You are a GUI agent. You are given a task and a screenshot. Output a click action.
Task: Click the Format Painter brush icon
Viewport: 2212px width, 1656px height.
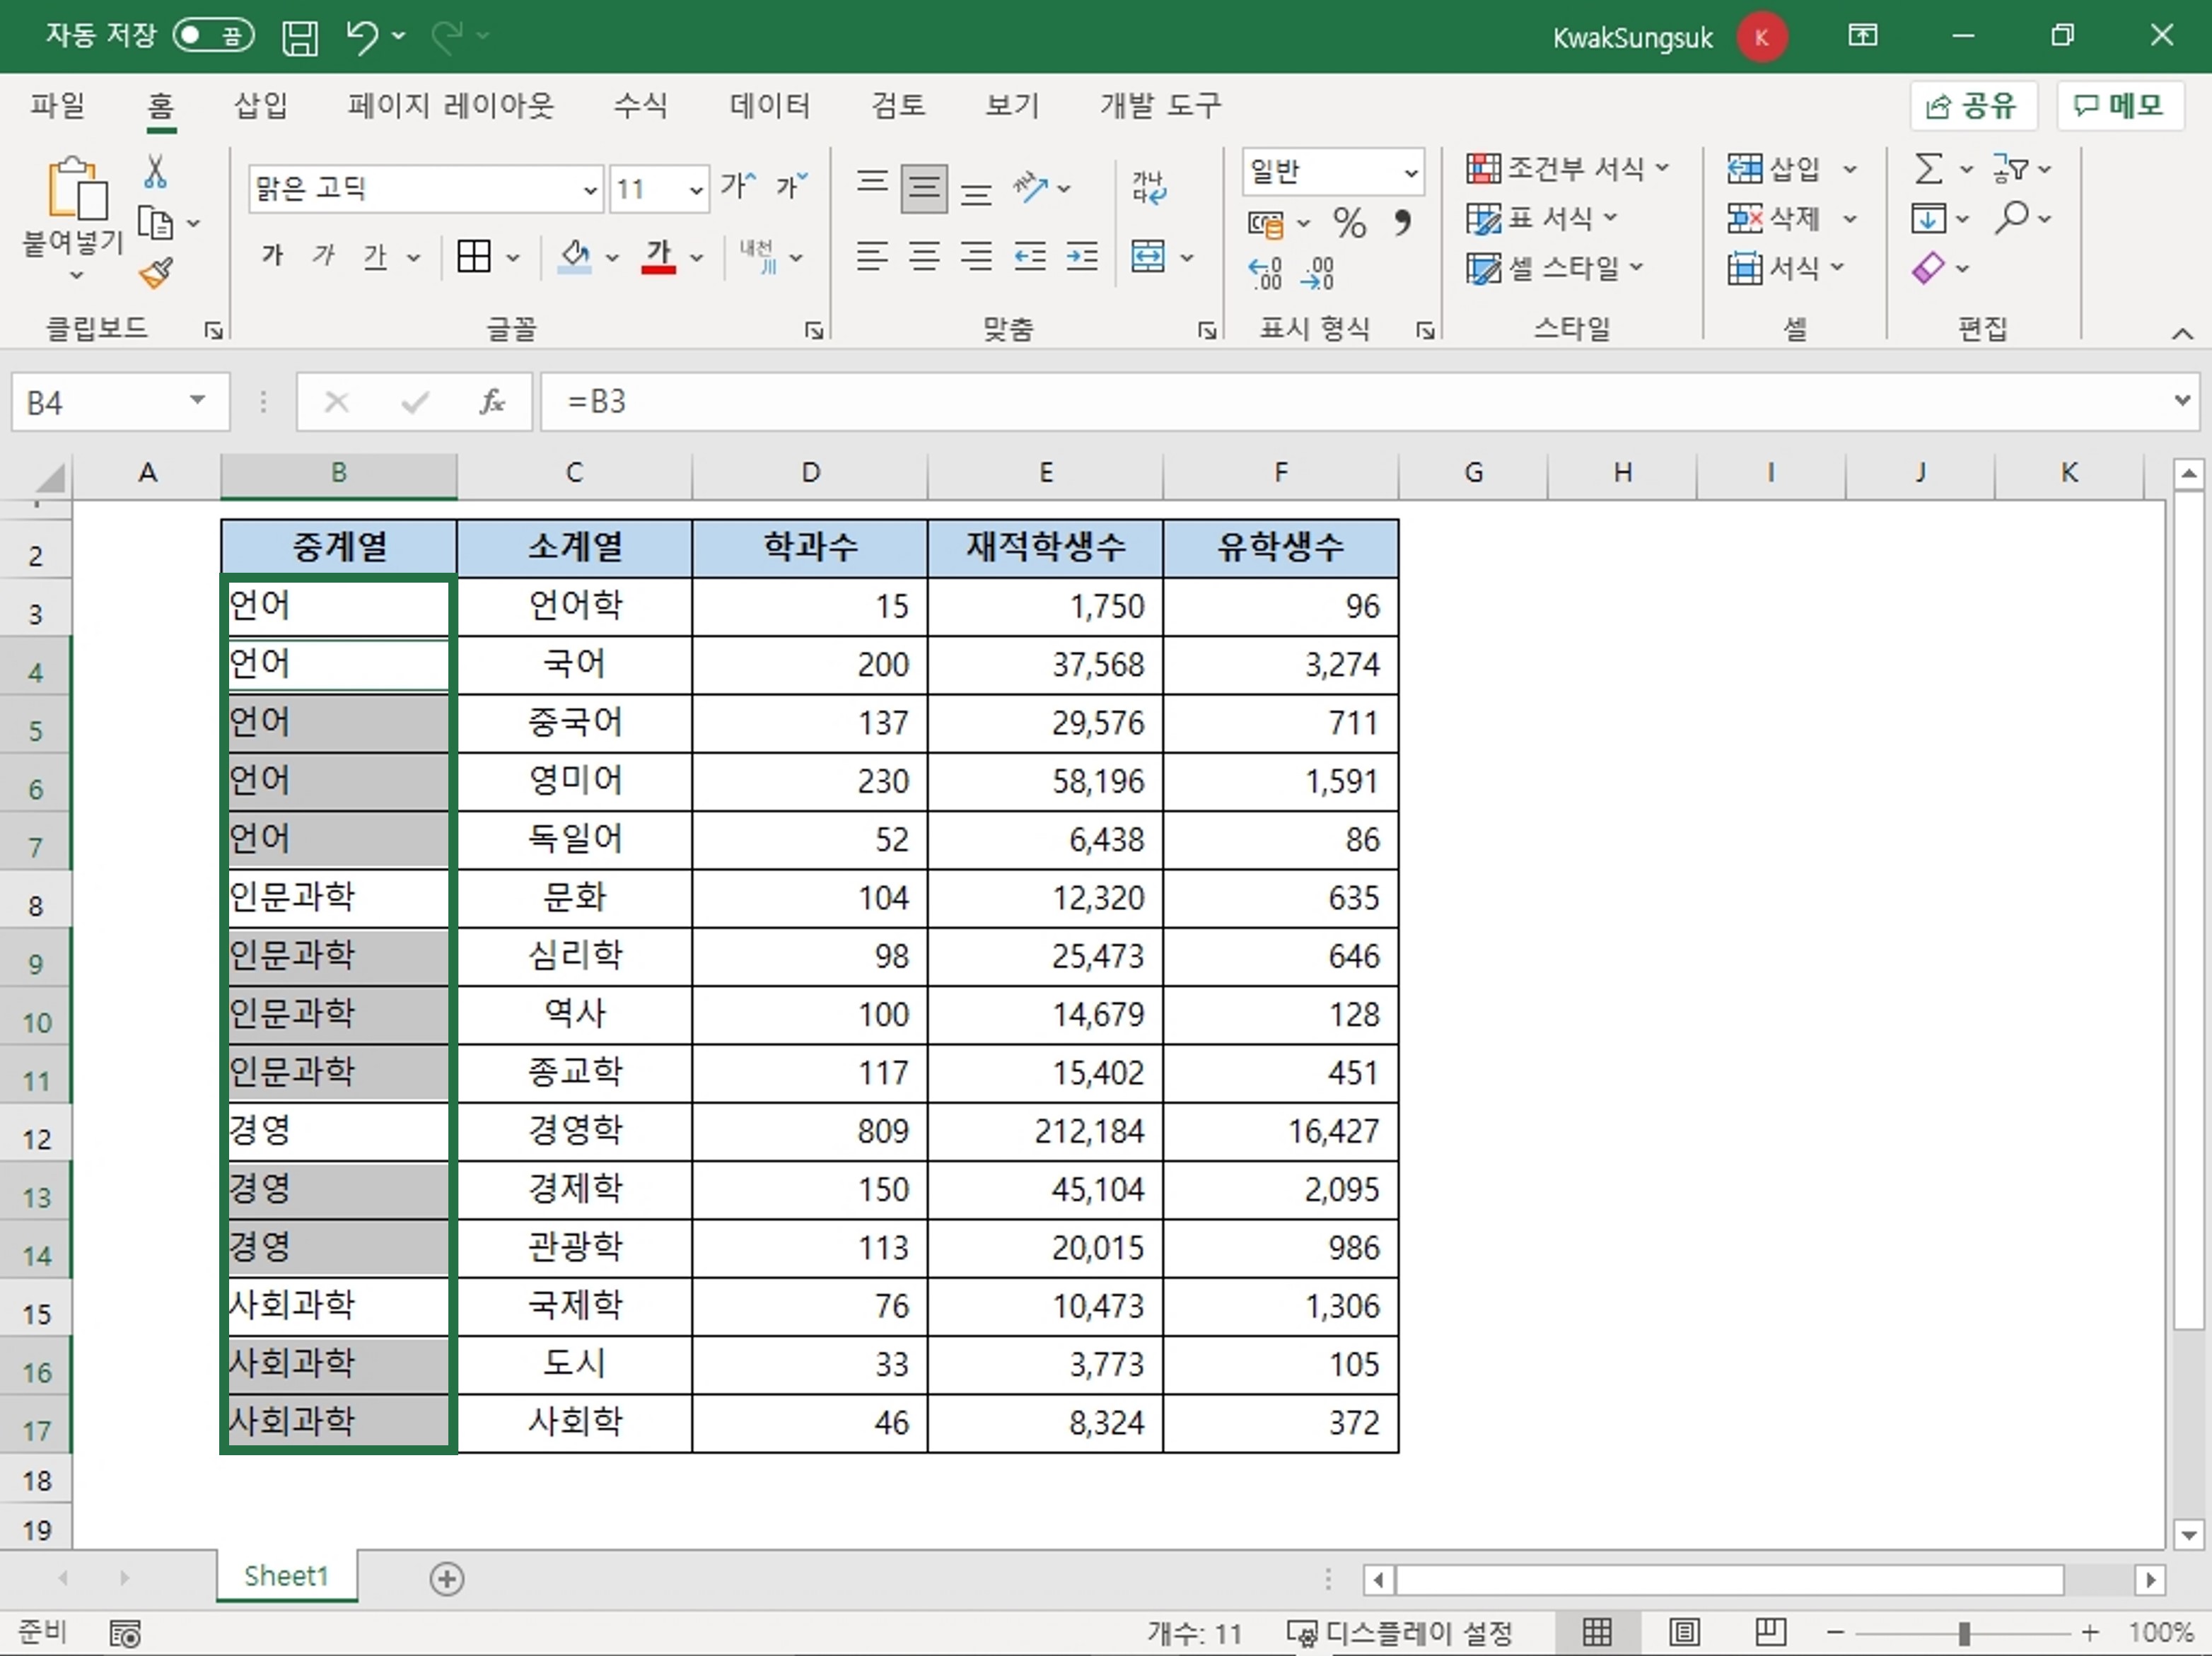click(156, 272)
